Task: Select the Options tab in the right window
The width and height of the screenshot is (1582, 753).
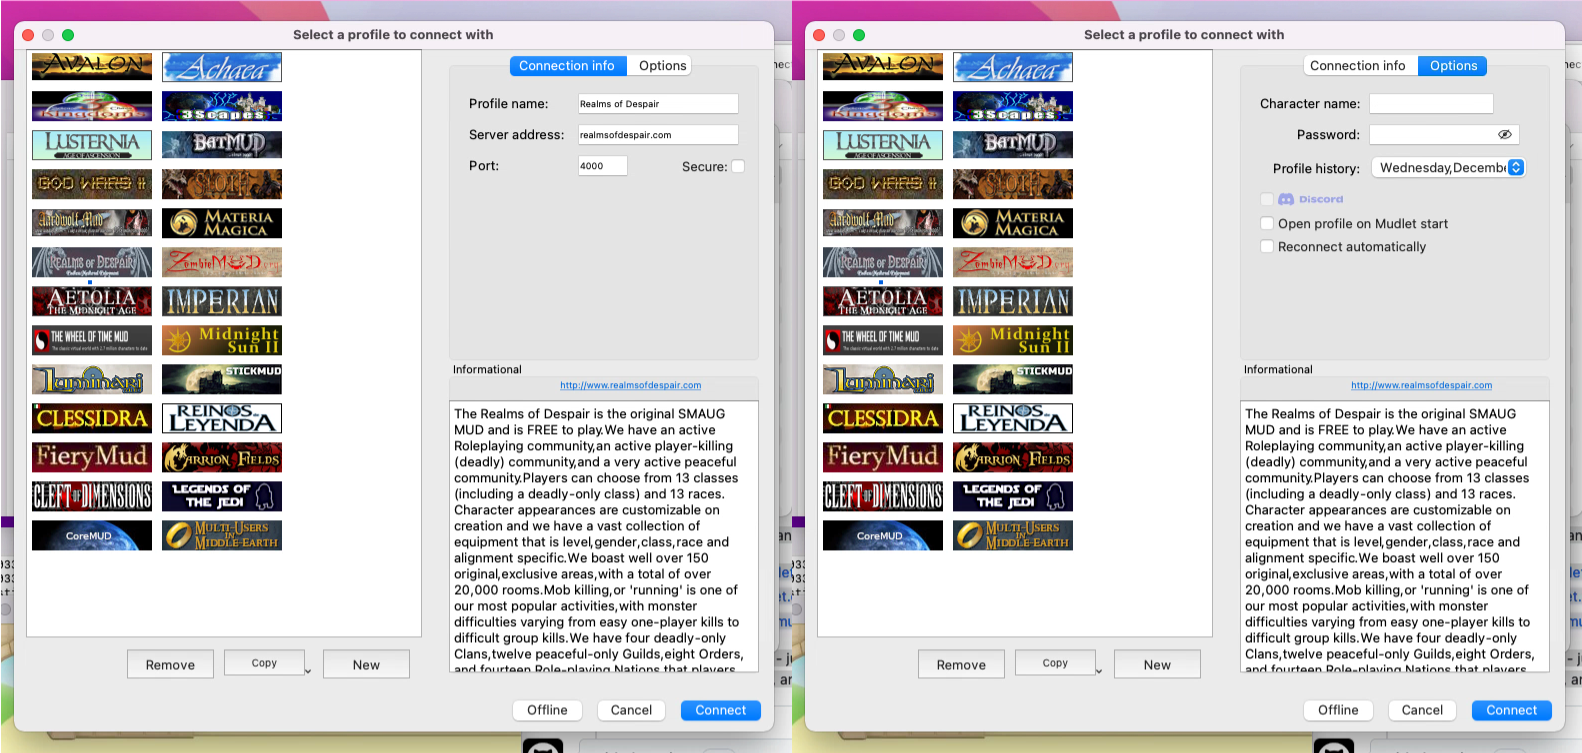Action: 1453,66
